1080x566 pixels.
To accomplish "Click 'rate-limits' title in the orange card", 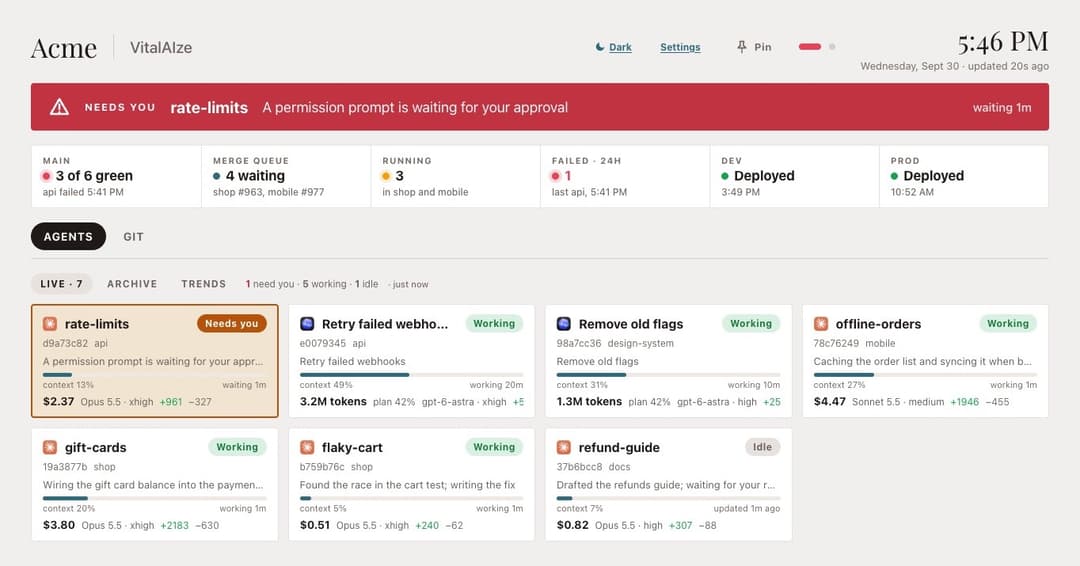I will click(x=96, y=324).
